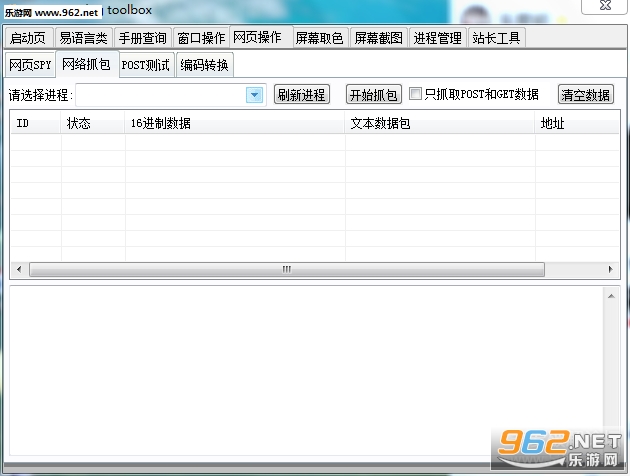This screenshot has height=476, width=630.
Task: Click inside the lower packet detail text area
Action: point(307,371)
